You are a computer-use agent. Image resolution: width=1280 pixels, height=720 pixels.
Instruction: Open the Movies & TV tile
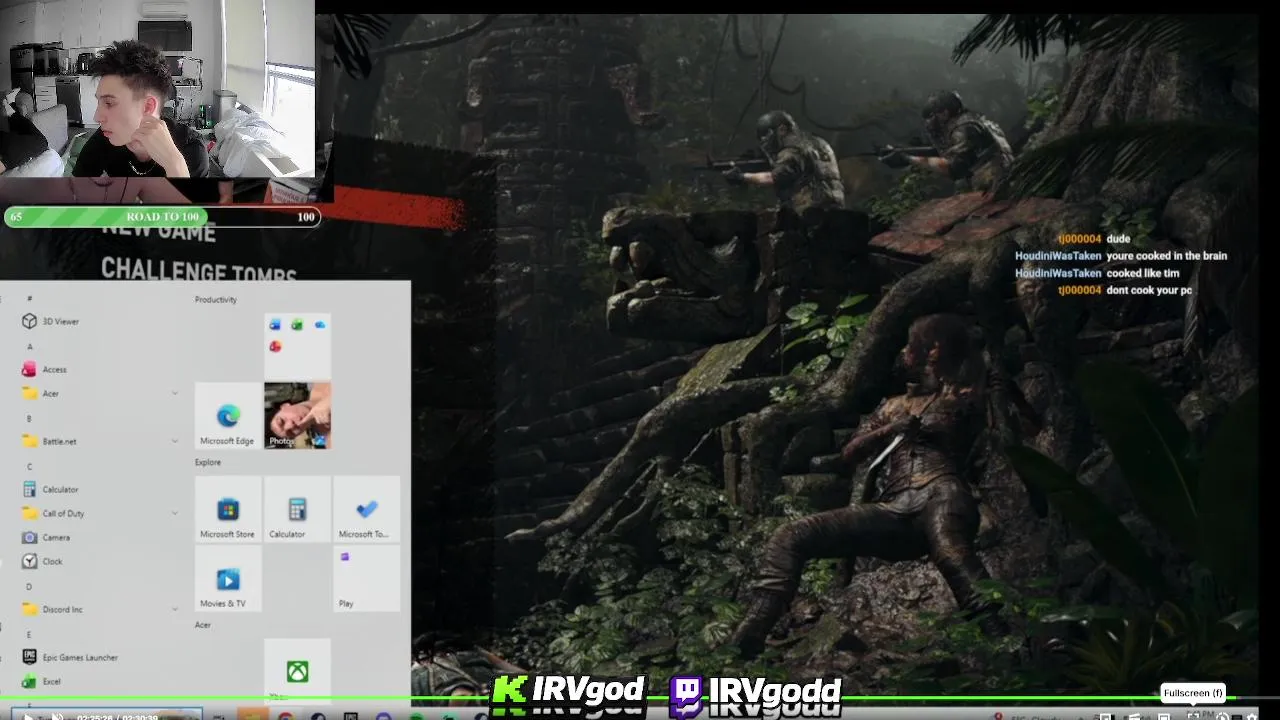tap(228, 578)
